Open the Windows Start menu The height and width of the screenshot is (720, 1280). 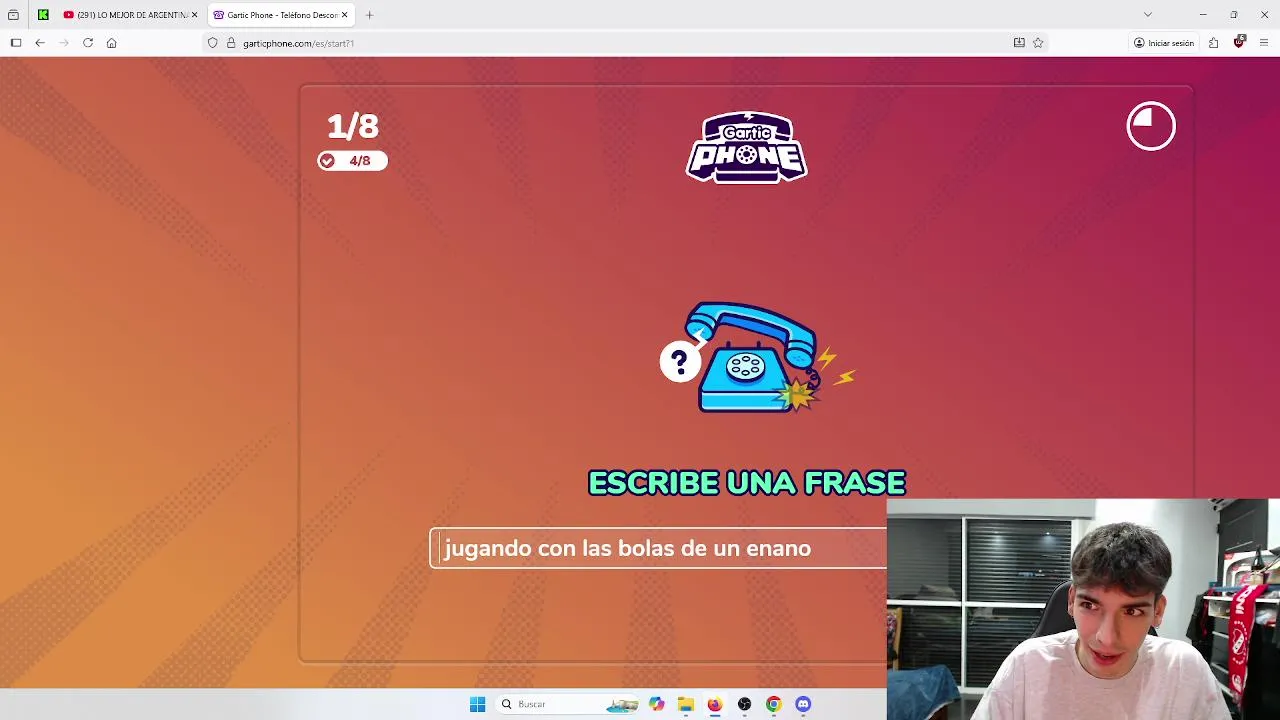coord(477,704)
